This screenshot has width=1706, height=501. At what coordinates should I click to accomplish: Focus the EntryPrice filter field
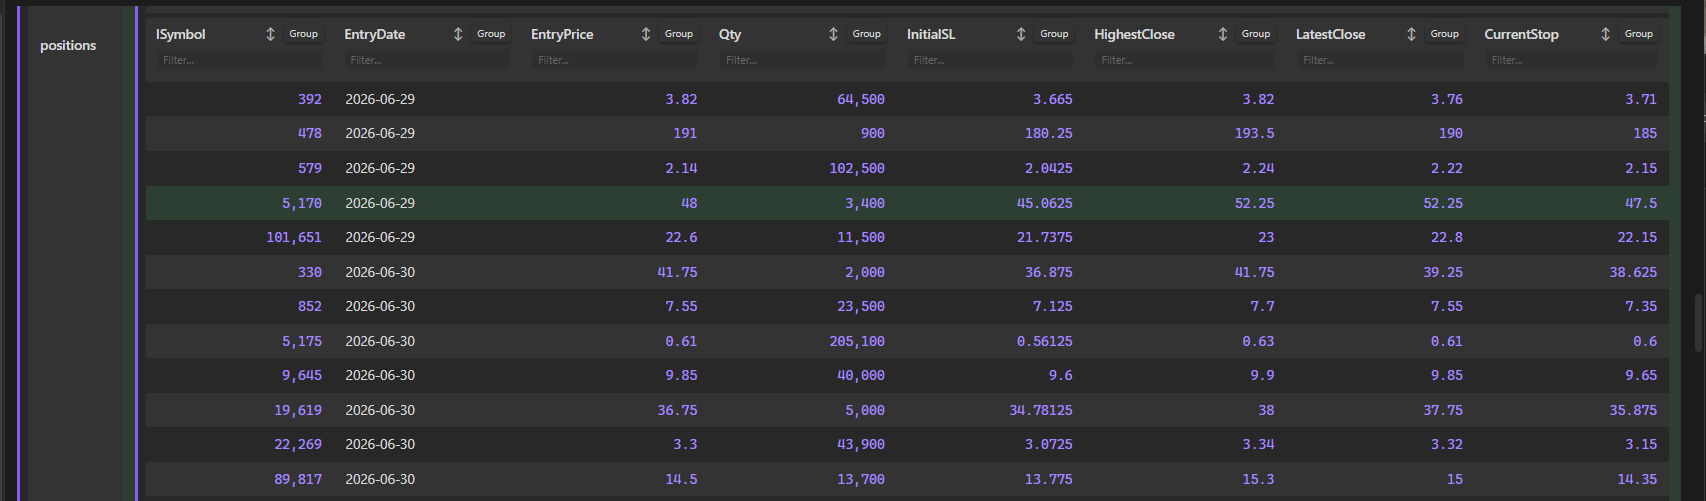click(615, 60)
